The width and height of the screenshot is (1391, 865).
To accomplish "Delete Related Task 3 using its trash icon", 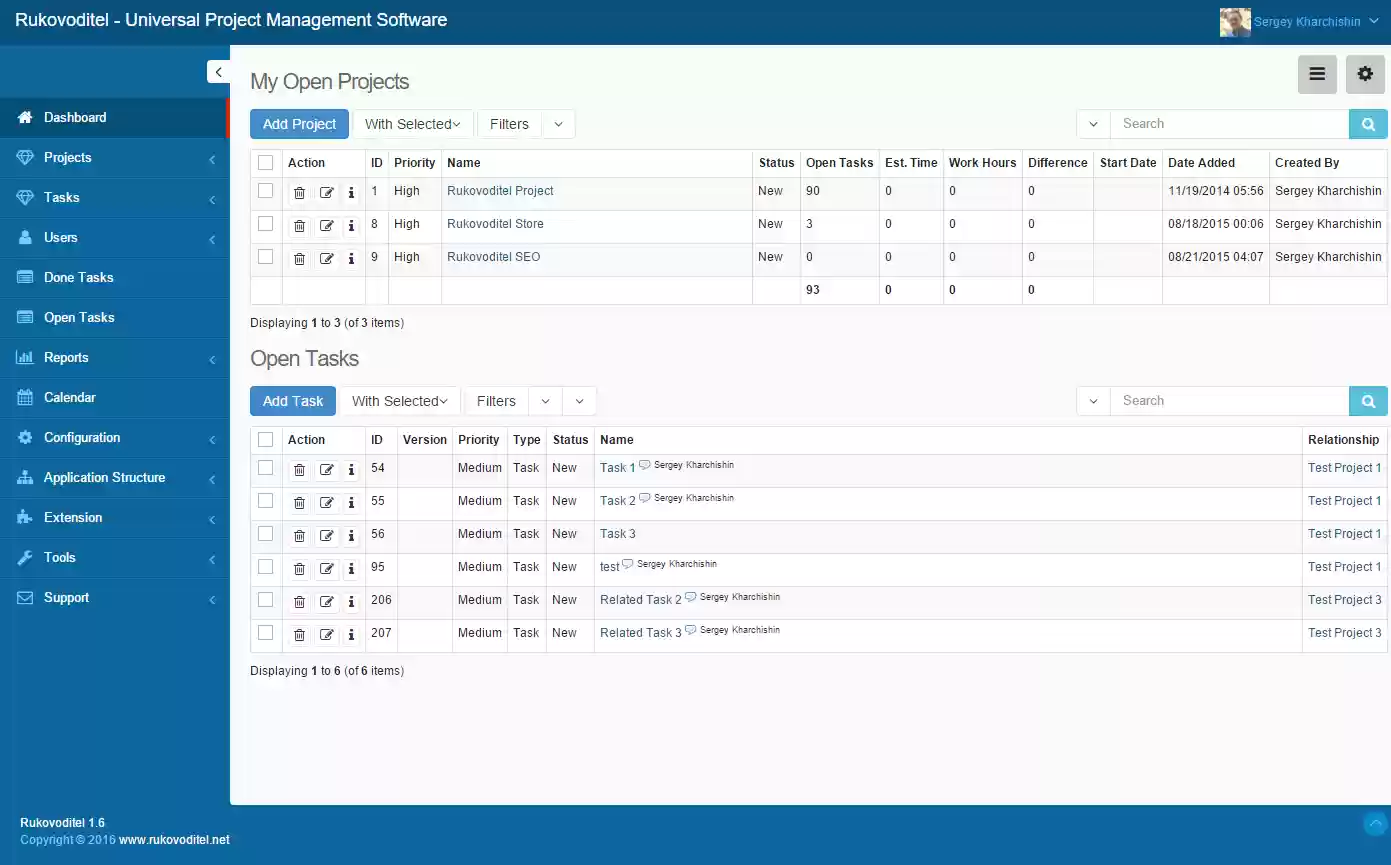I will (299, 634).
